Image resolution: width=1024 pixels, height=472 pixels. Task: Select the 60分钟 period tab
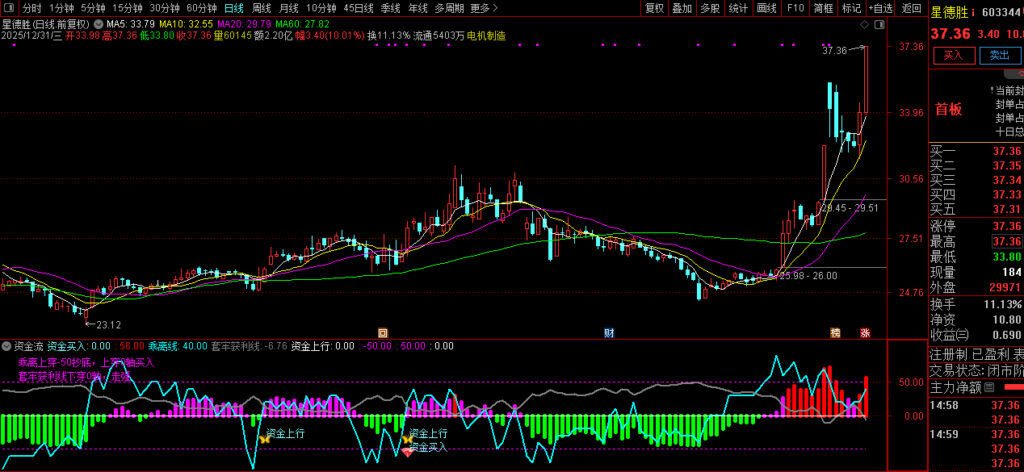point(201,8)
